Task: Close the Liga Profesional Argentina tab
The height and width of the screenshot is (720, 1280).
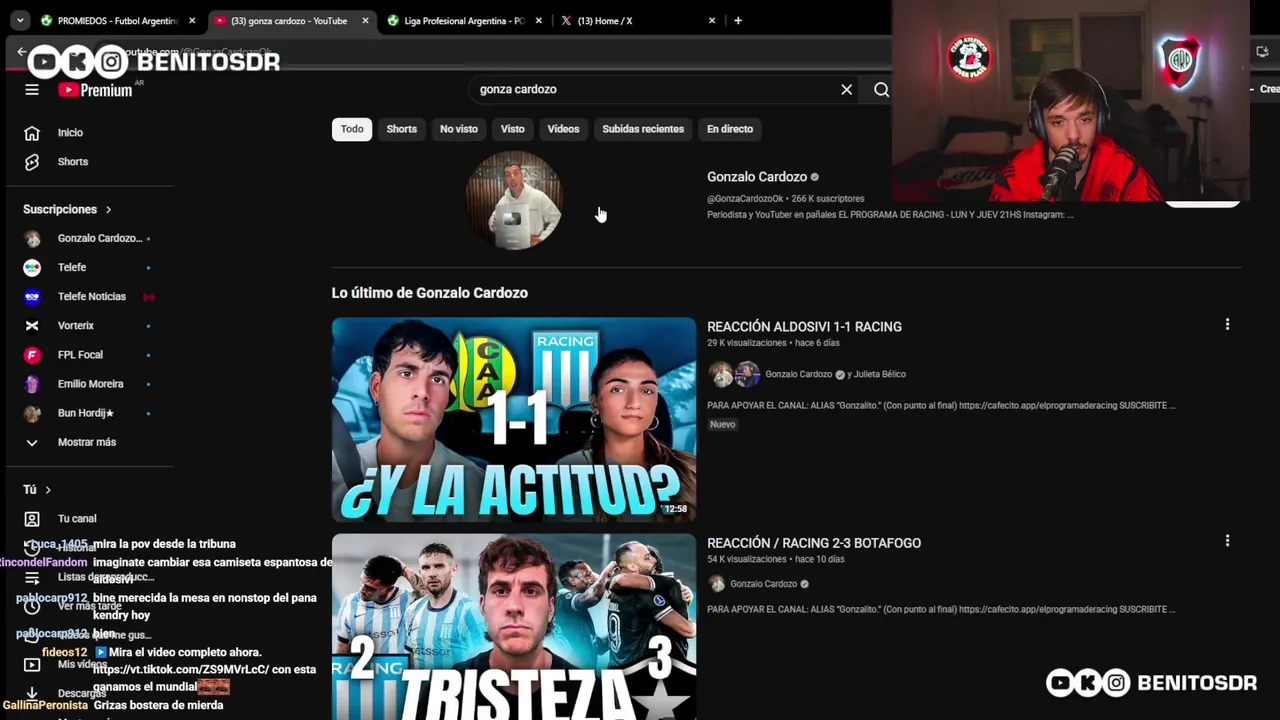Action: point(539,20)
